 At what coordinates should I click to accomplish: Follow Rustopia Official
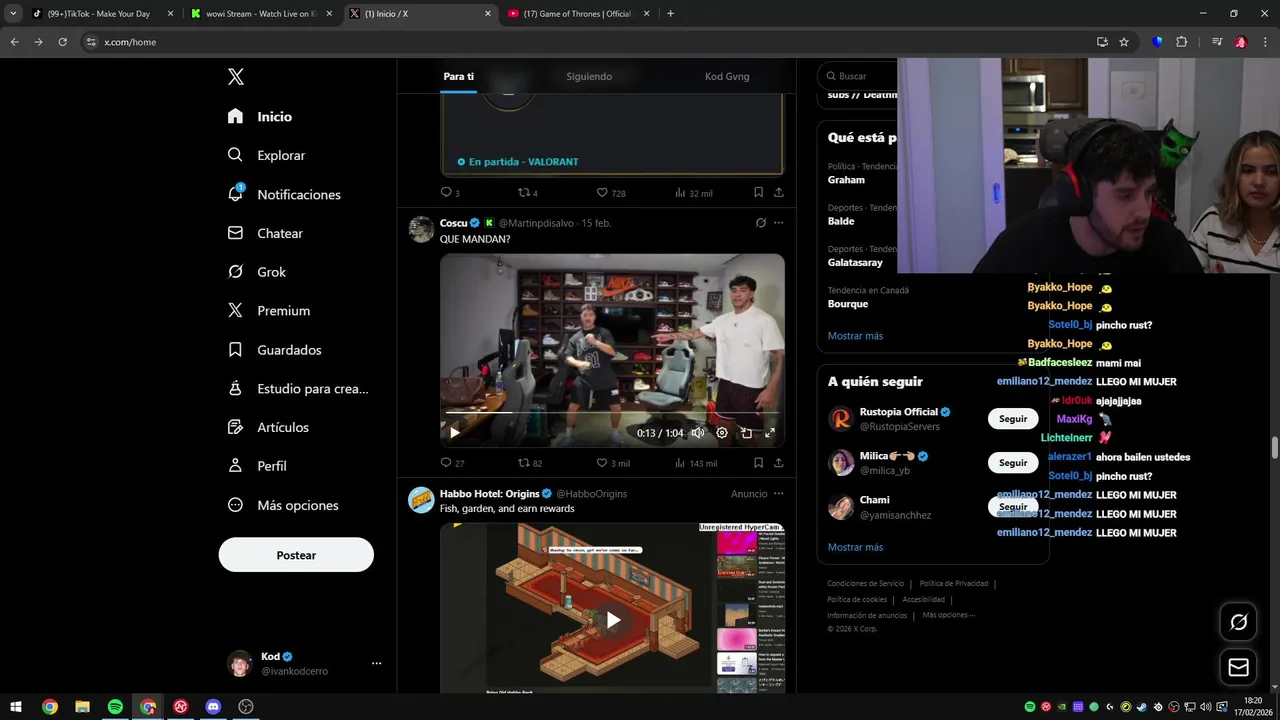[1013, 419]
